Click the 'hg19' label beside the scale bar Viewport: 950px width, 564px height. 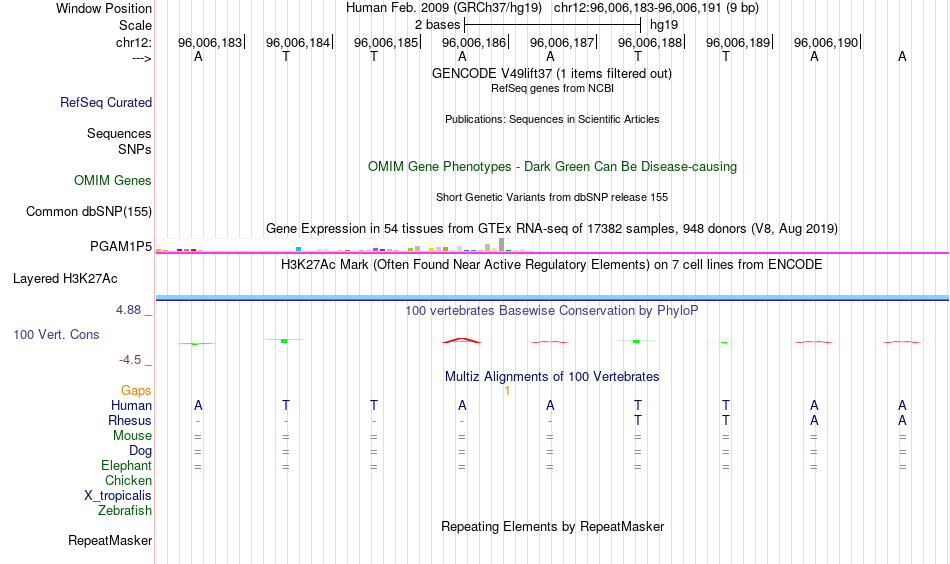[664, 25]
